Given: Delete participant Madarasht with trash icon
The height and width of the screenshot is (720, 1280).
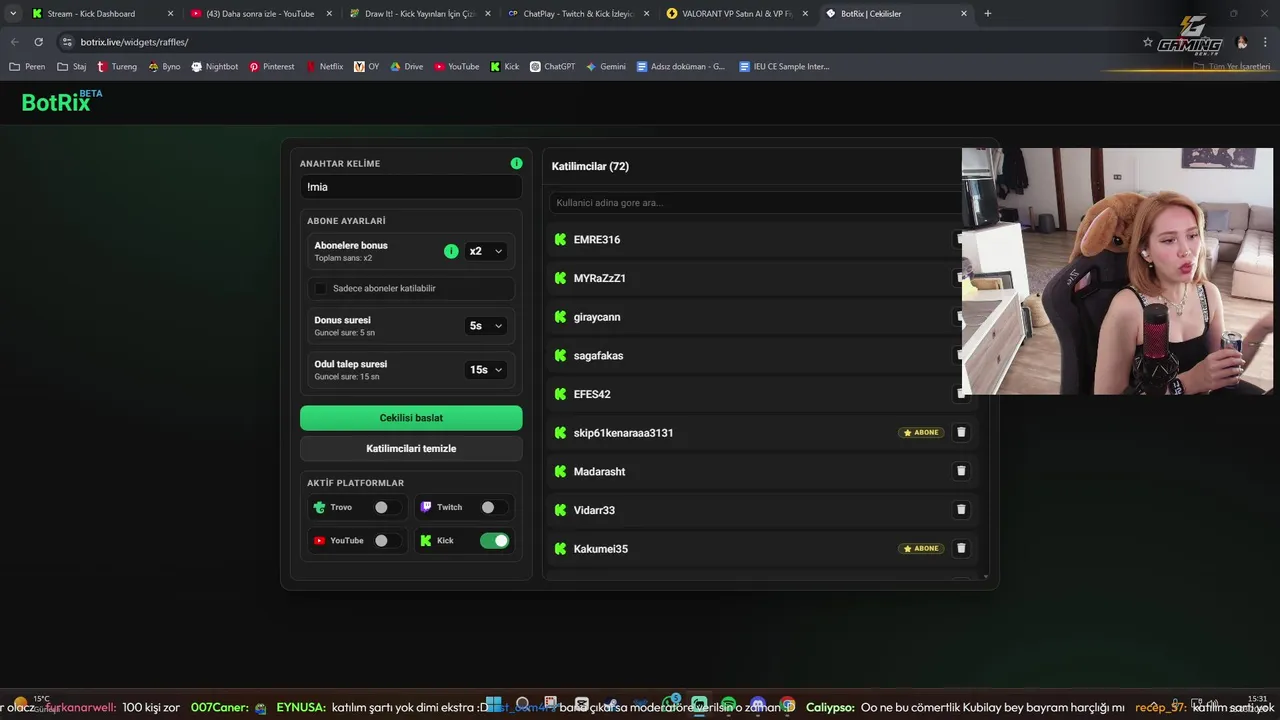Looking at the screenshot, I should pyautogui.click(x=961, y=471).
